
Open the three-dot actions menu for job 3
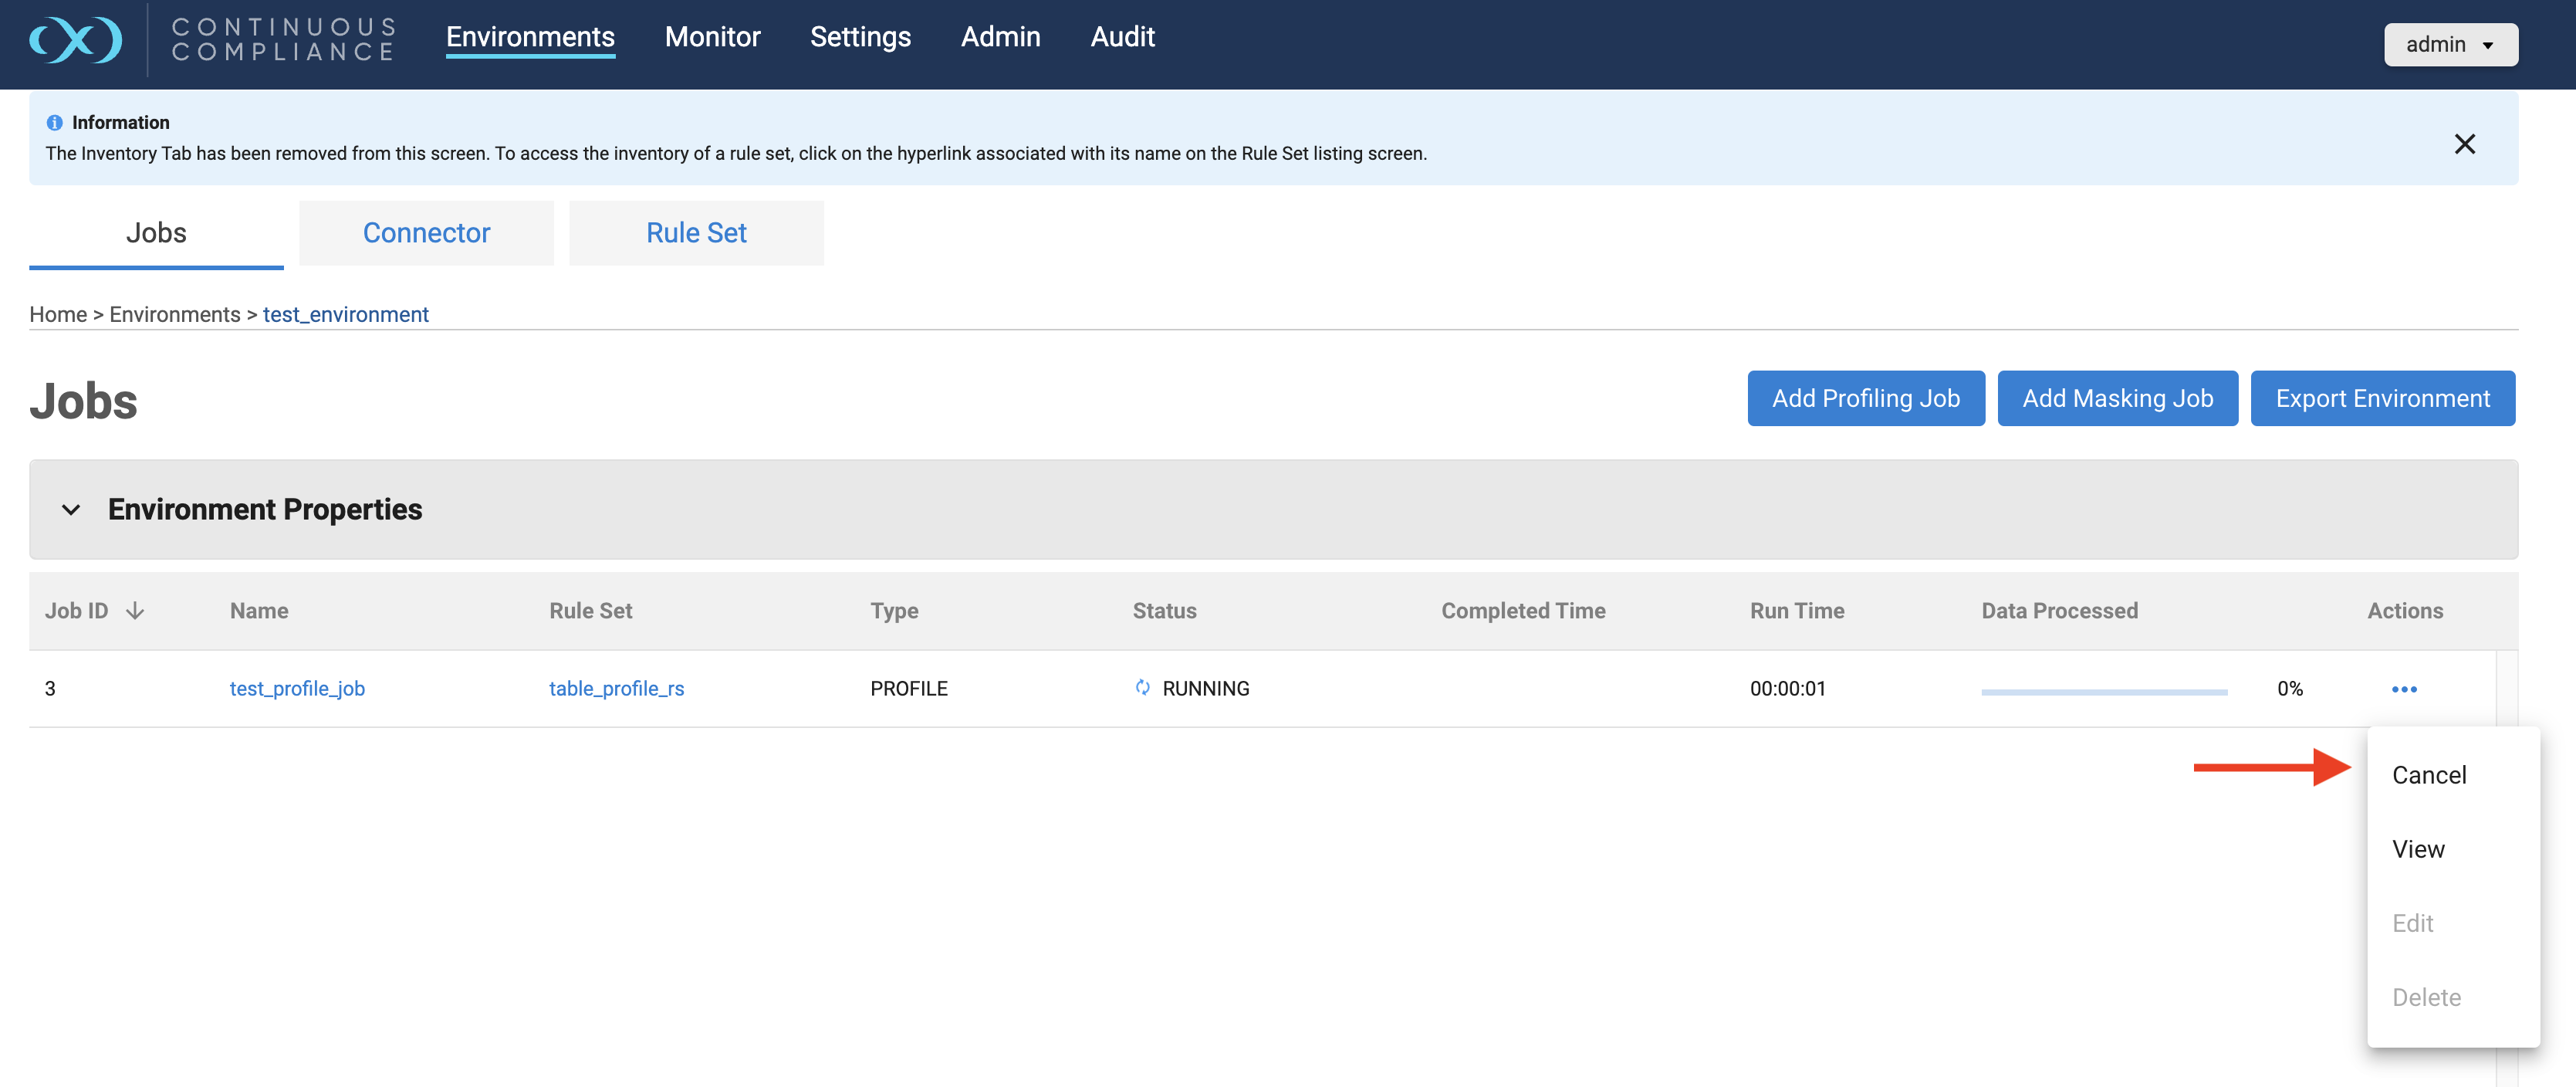2404,689
